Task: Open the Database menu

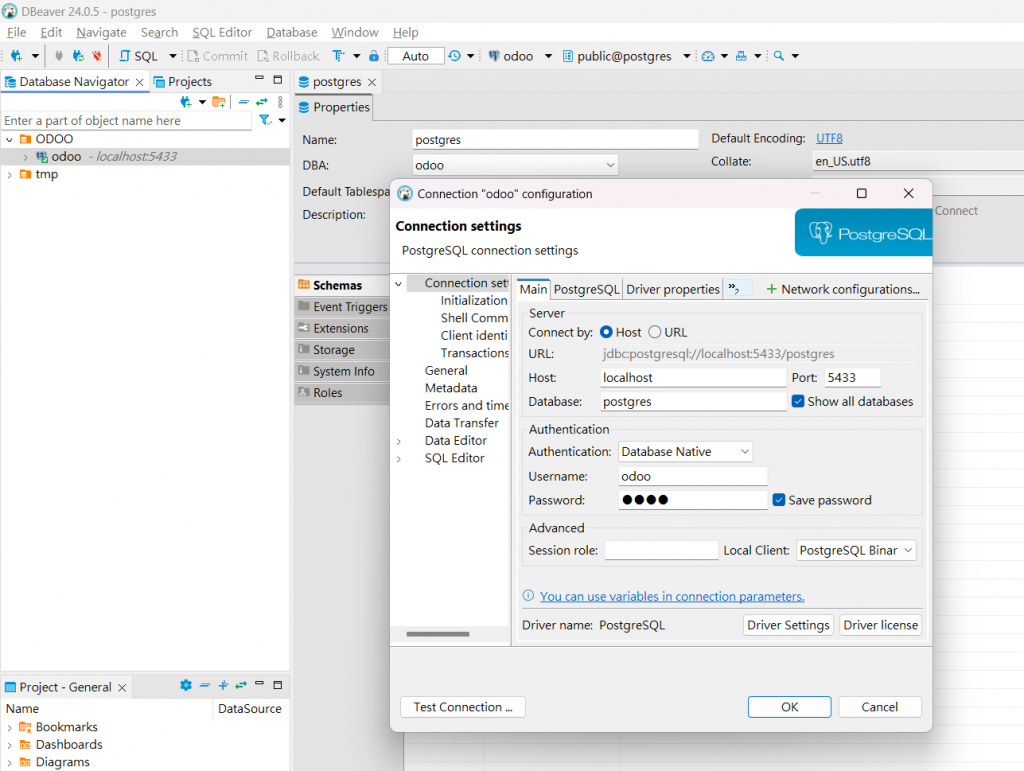Action: [291, 33]
